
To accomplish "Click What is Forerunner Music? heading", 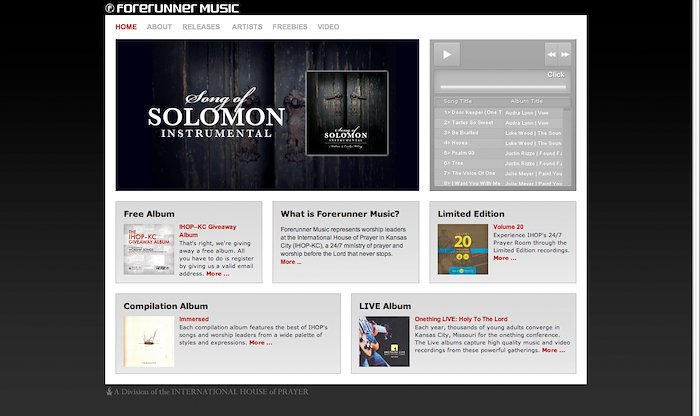I will click(340, 214).
